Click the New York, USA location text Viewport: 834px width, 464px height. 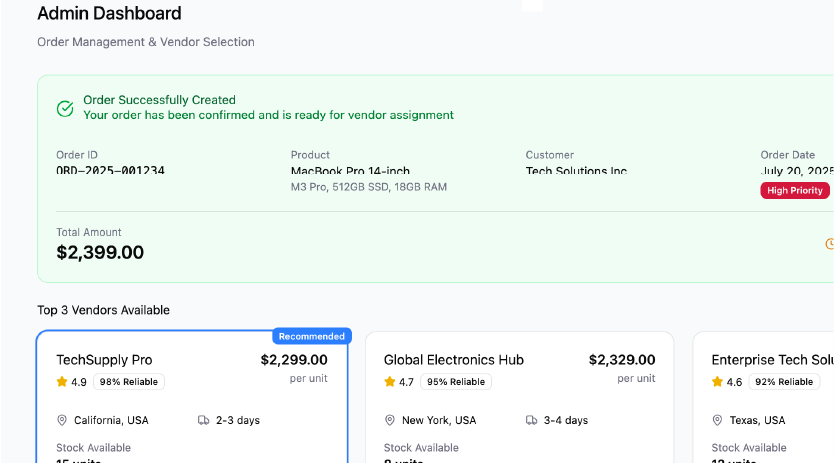pyautogui.click(x=439, y=420)
